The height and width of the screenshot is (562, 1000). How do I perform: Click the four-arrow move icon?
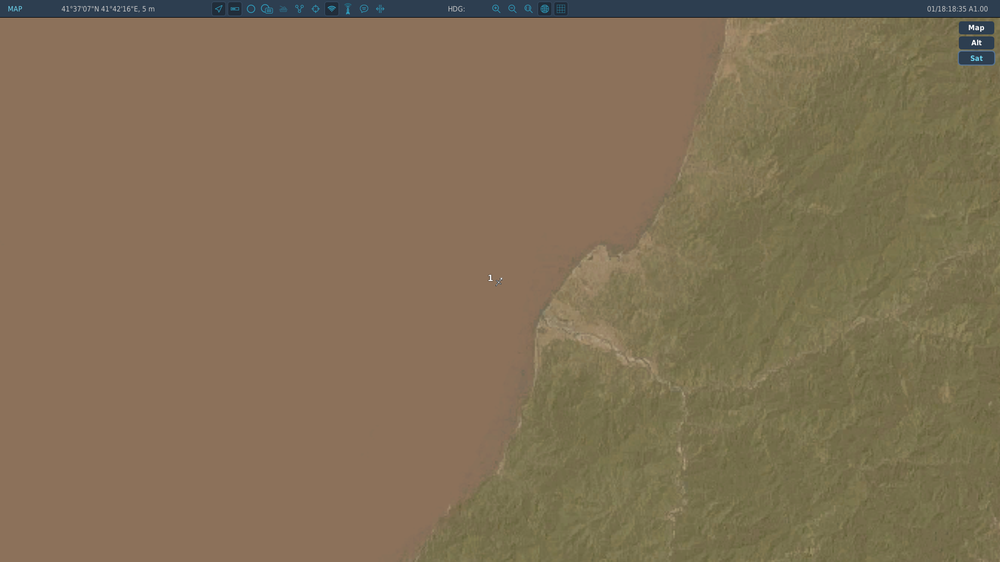[380, 9]
